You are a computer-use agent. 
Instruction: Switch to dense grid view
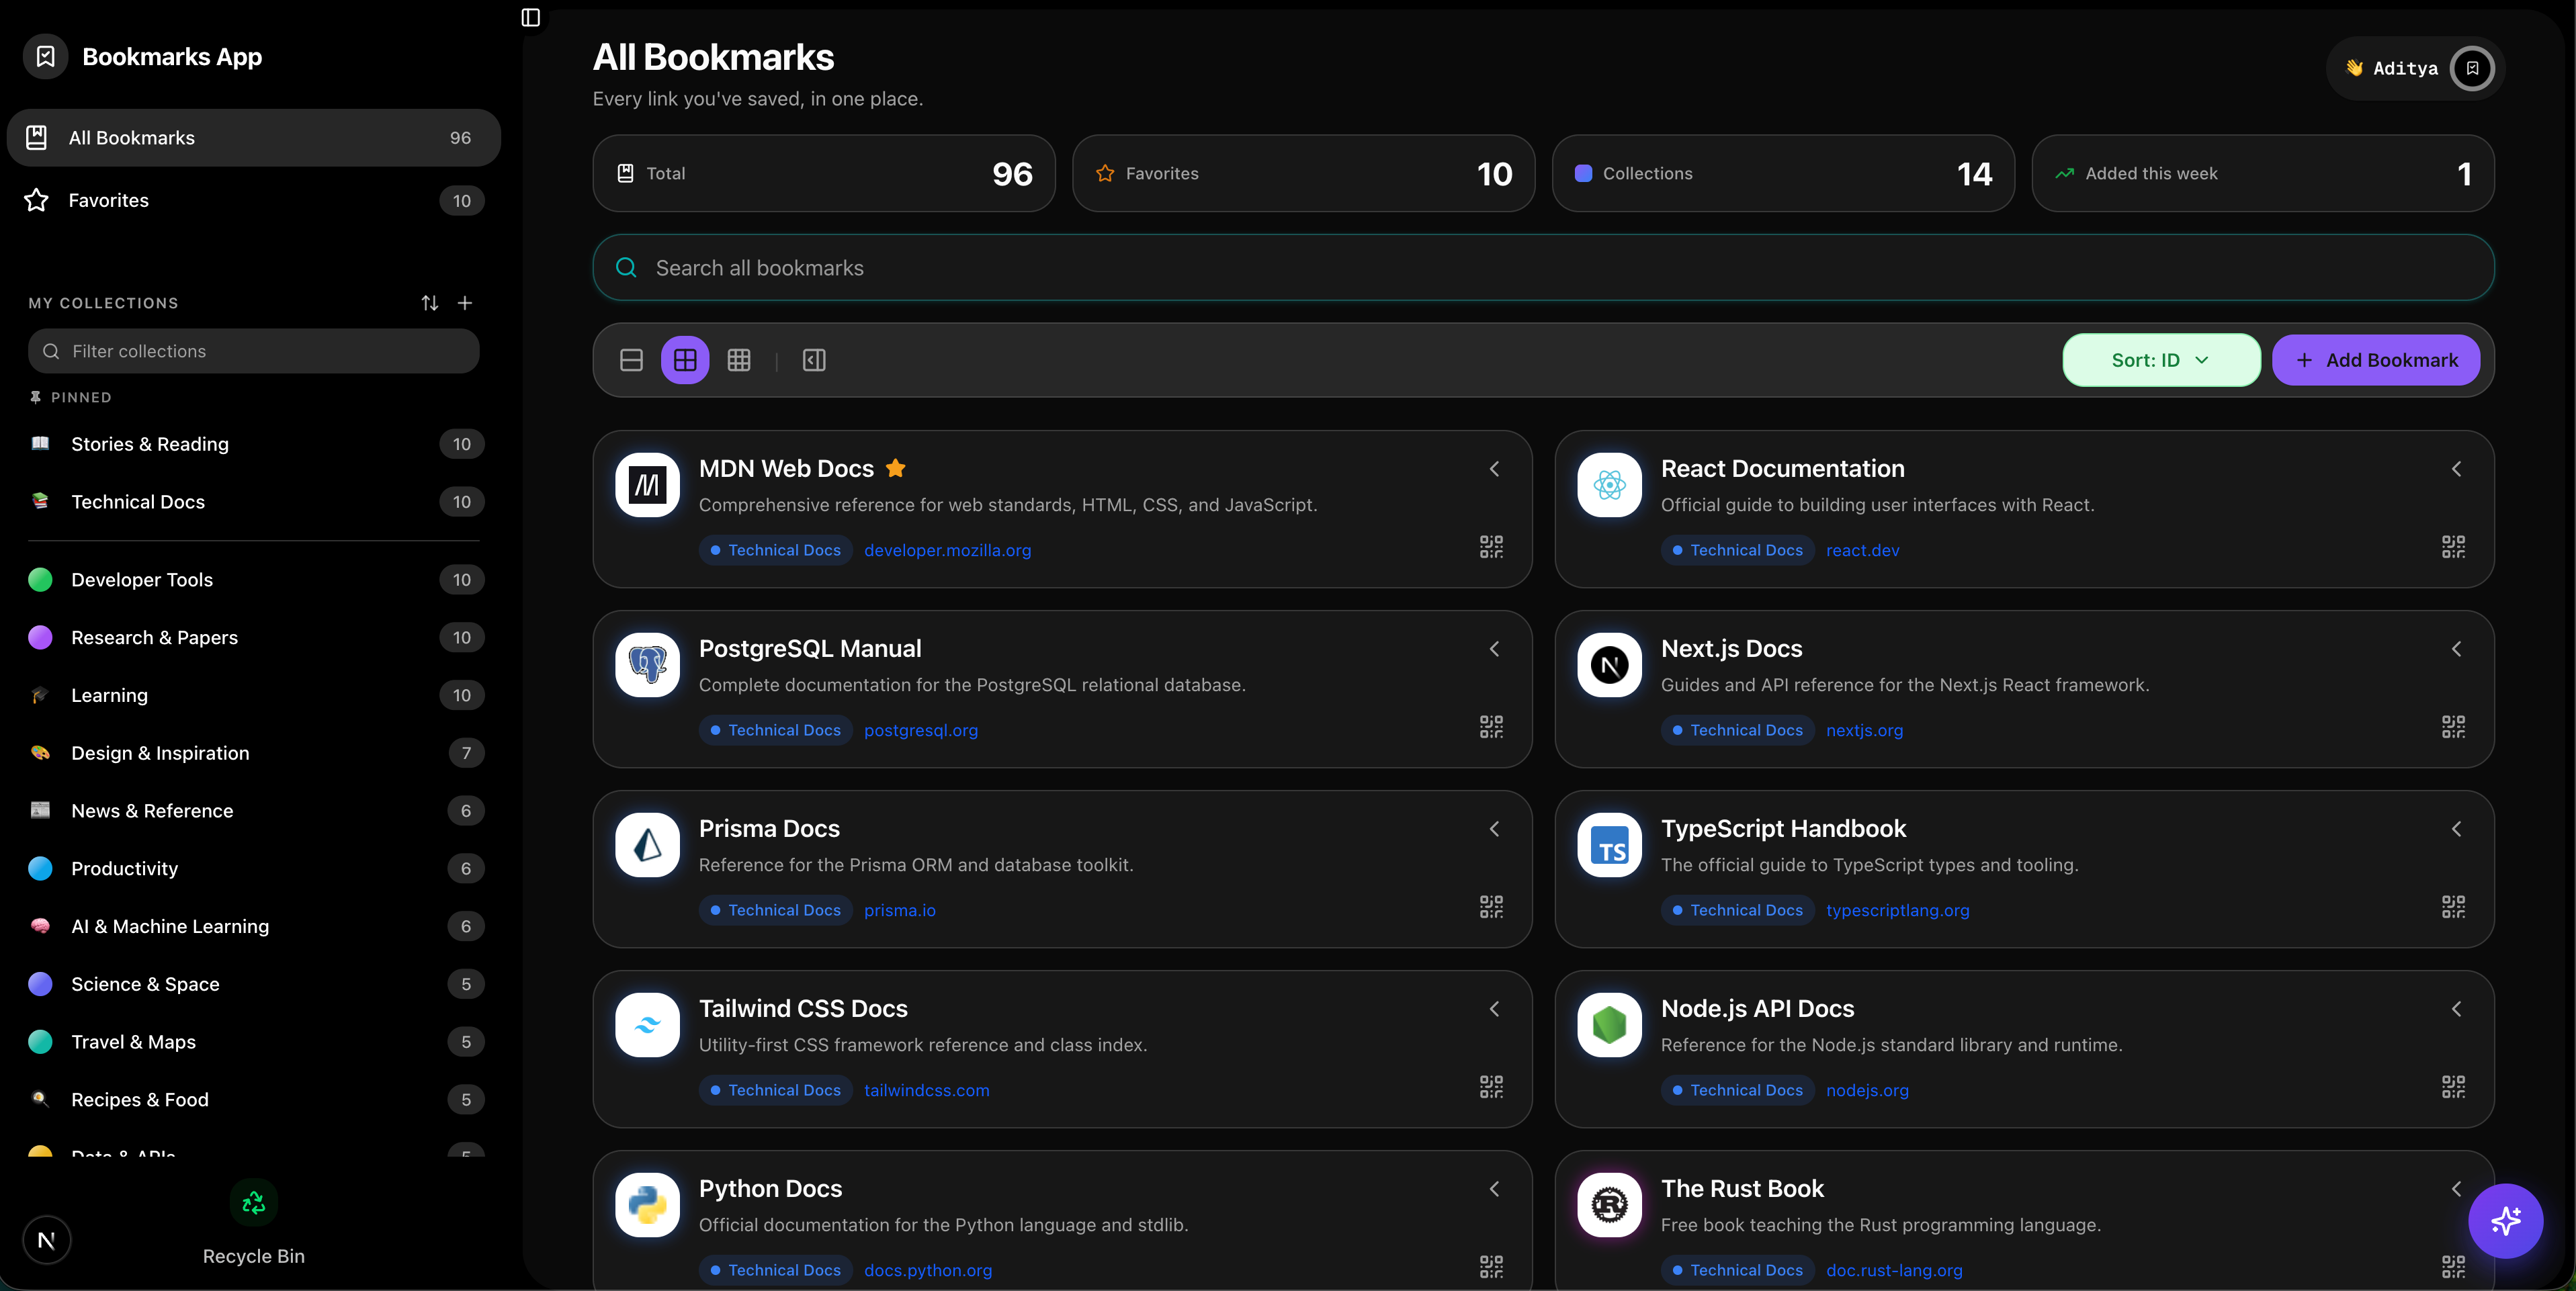click(739, 360)
